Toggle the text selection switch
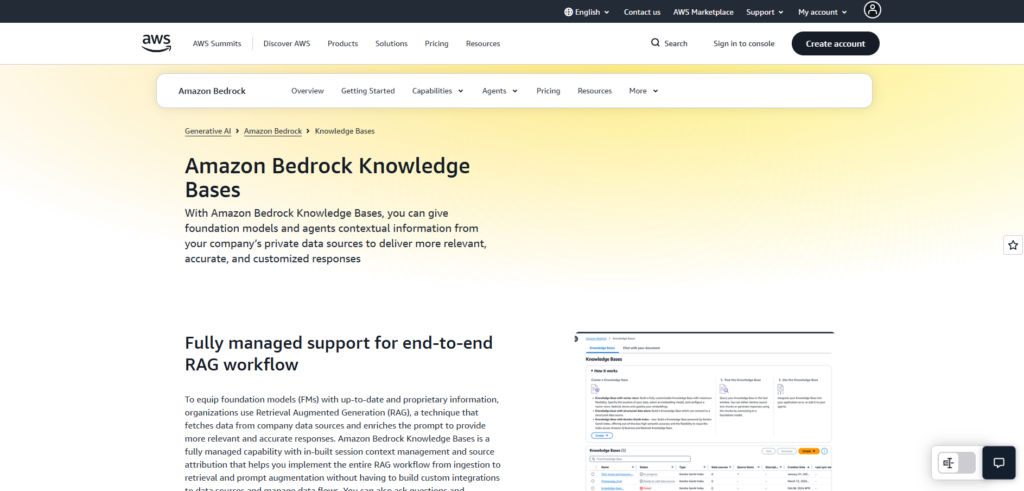1024x491 pixels. 956,463
